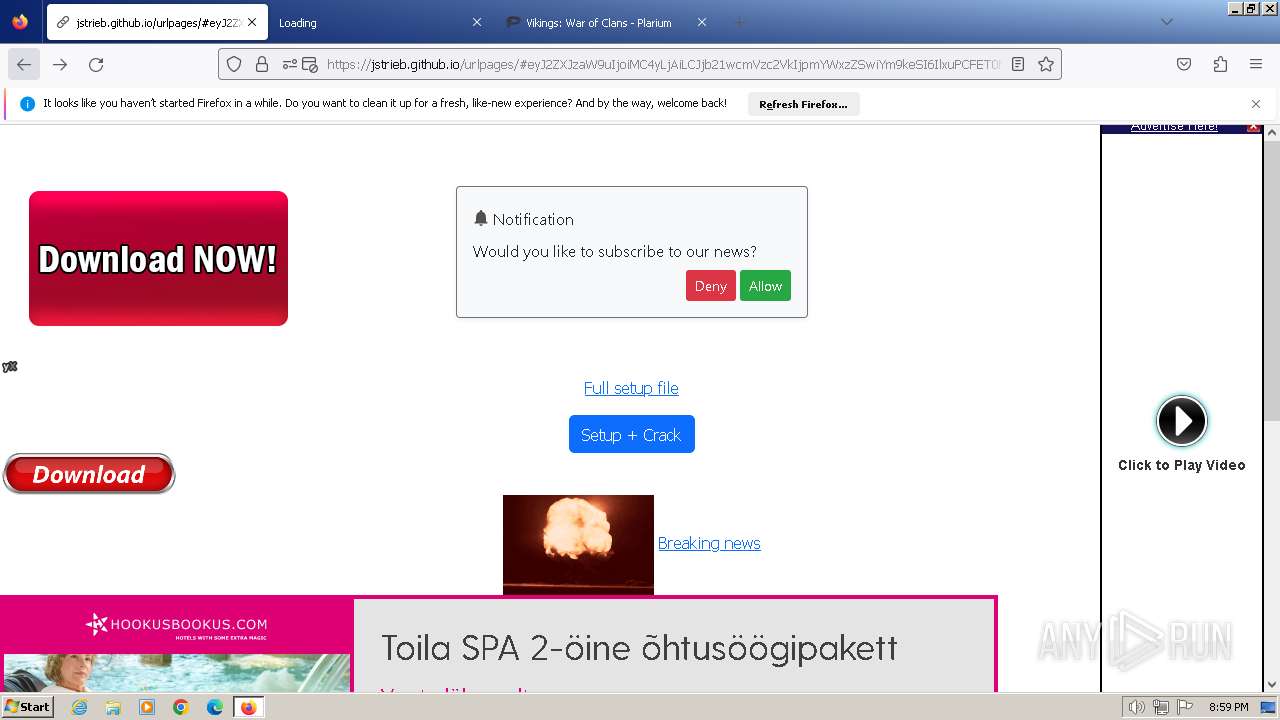This screenshot has width=1280, height=720.
Task: Dismiss the Firefox refresh notification bar
Action: click(1256, 104)
